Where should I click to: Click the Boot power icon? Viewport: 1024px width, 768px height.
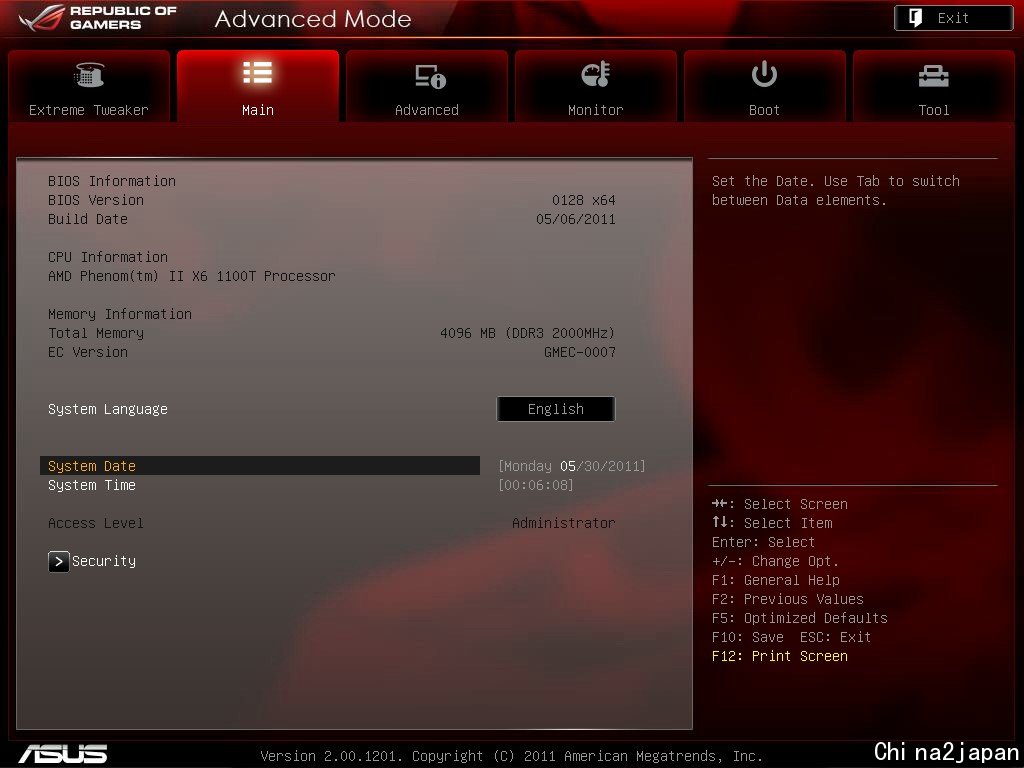tap(764, 74)
